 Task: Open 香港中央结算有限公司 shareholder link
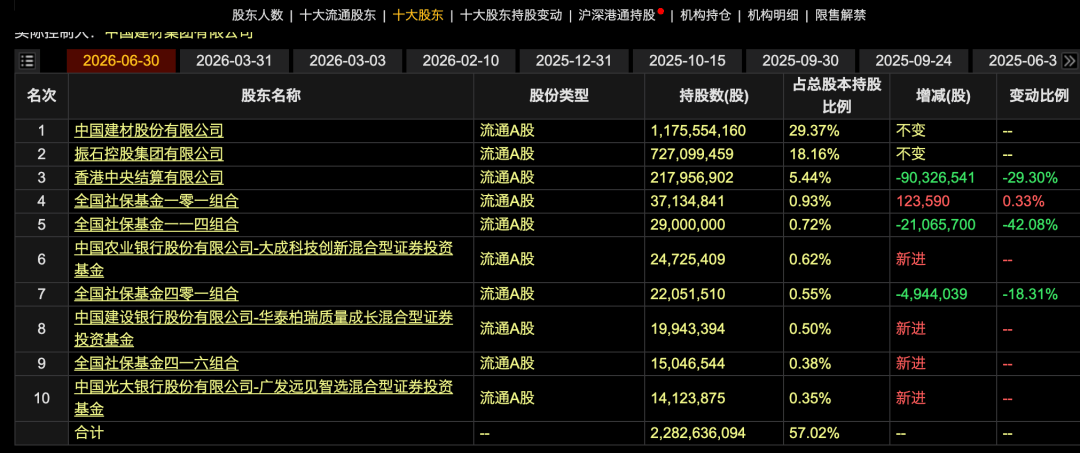[149, 178]
